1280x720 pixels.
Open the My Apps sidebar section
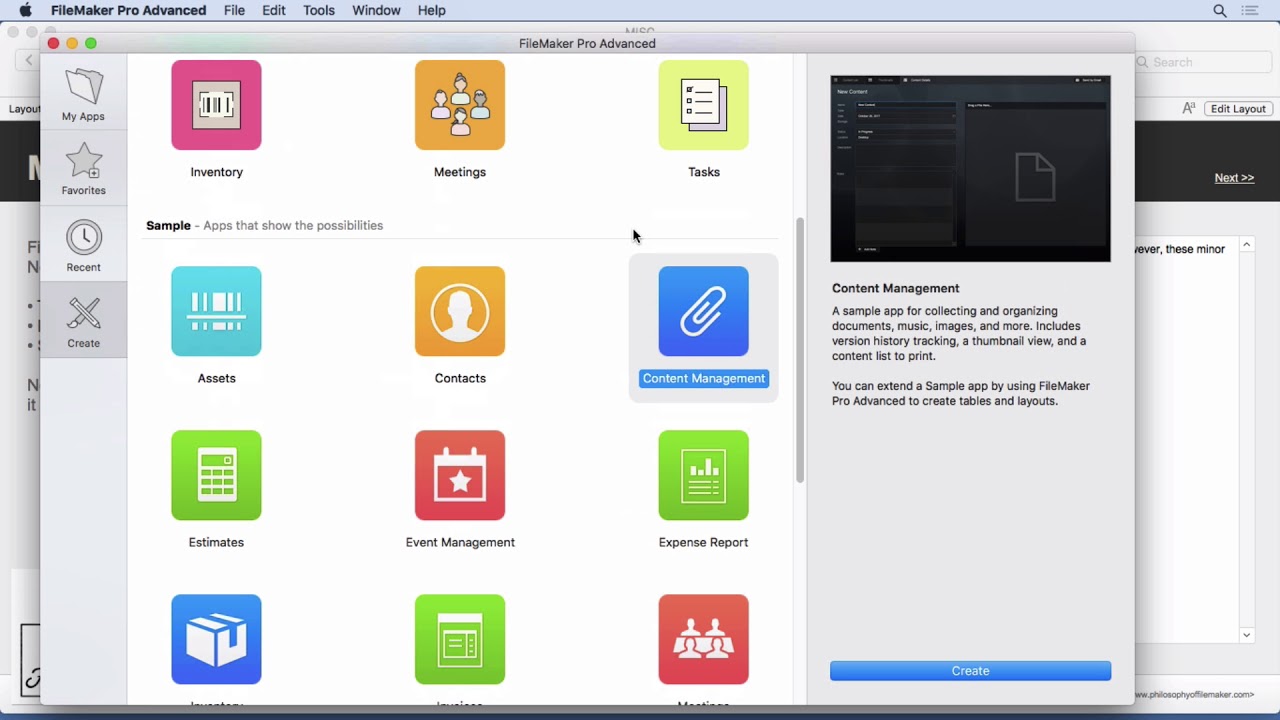(x=83, y=95)
